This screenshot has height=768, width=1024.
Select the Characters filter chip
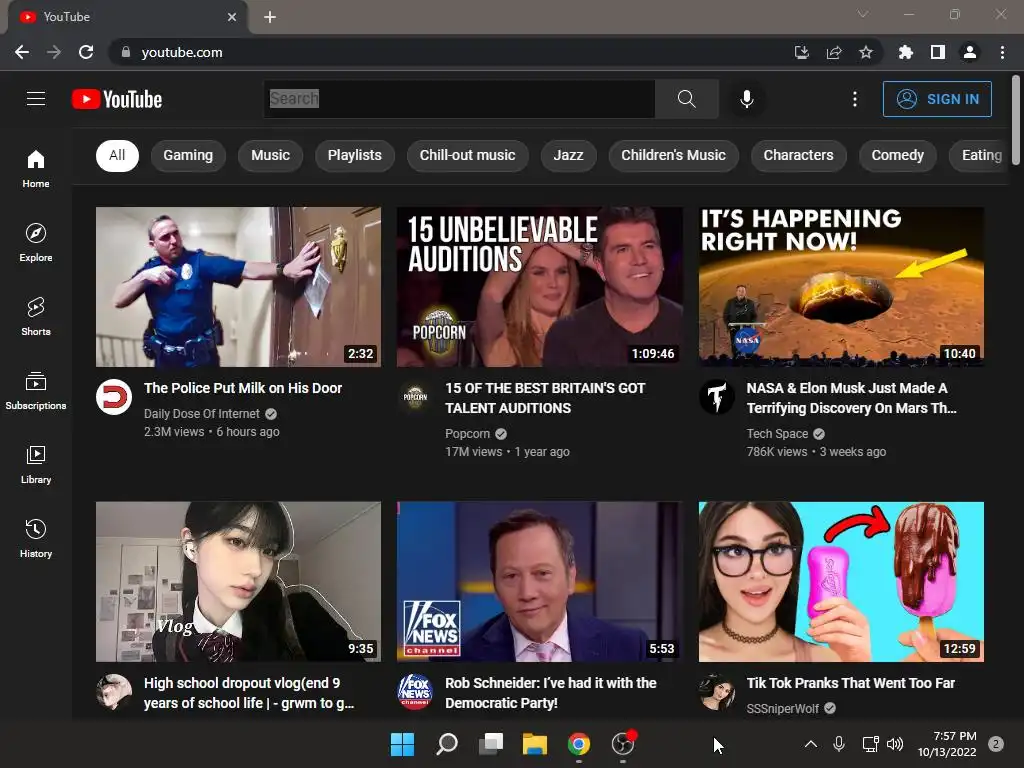tap(799, 155)
